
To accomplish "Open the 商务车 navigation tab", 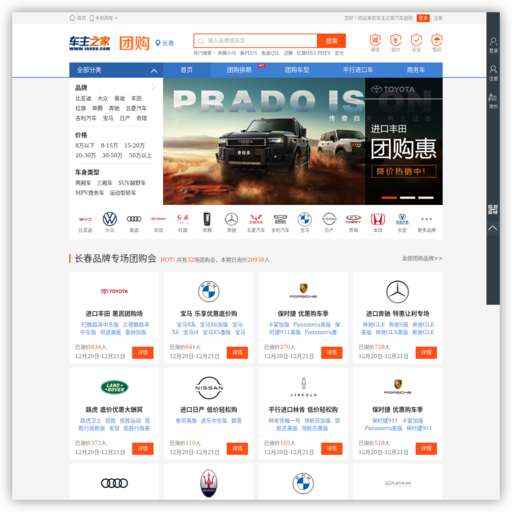I will [416, 70].
